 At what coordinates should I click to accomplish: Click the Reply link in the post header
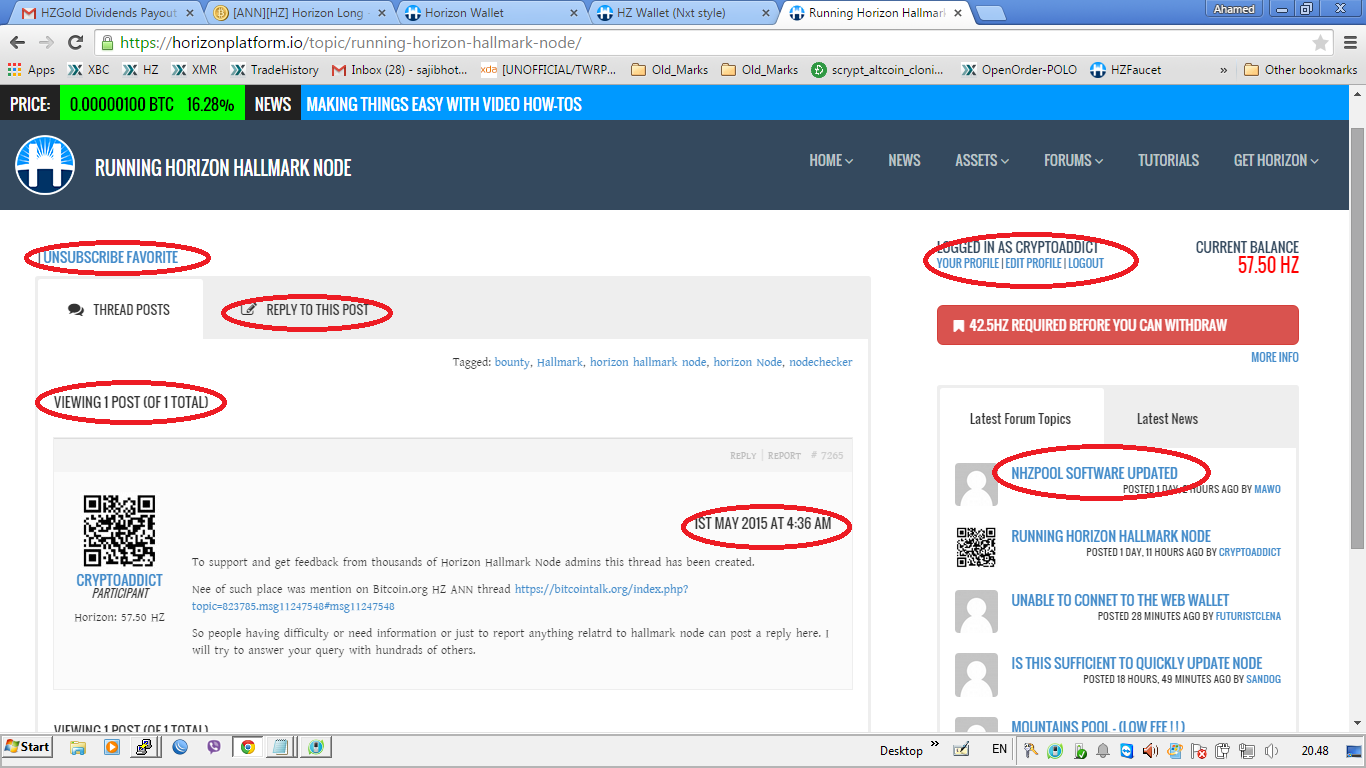coord(743,456)
